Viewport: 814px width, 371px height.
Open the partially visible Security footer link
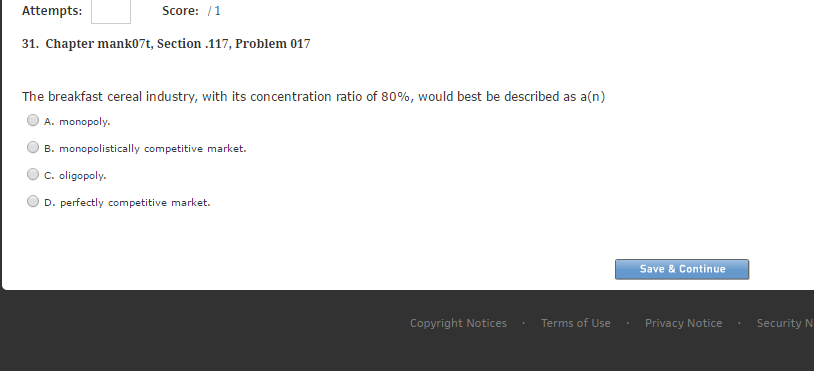pyautogui.click(x=785, y=323)
